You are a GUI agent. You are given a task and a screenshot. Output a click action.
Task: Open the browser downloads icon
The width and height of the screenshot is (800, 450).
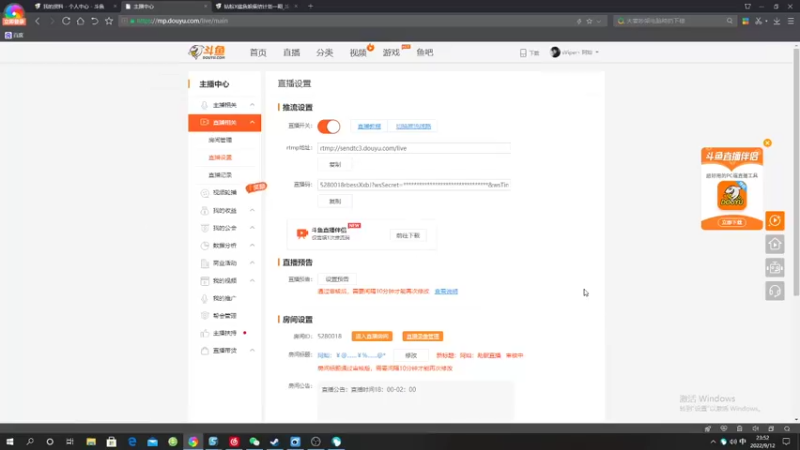click(x=777, y=21)
